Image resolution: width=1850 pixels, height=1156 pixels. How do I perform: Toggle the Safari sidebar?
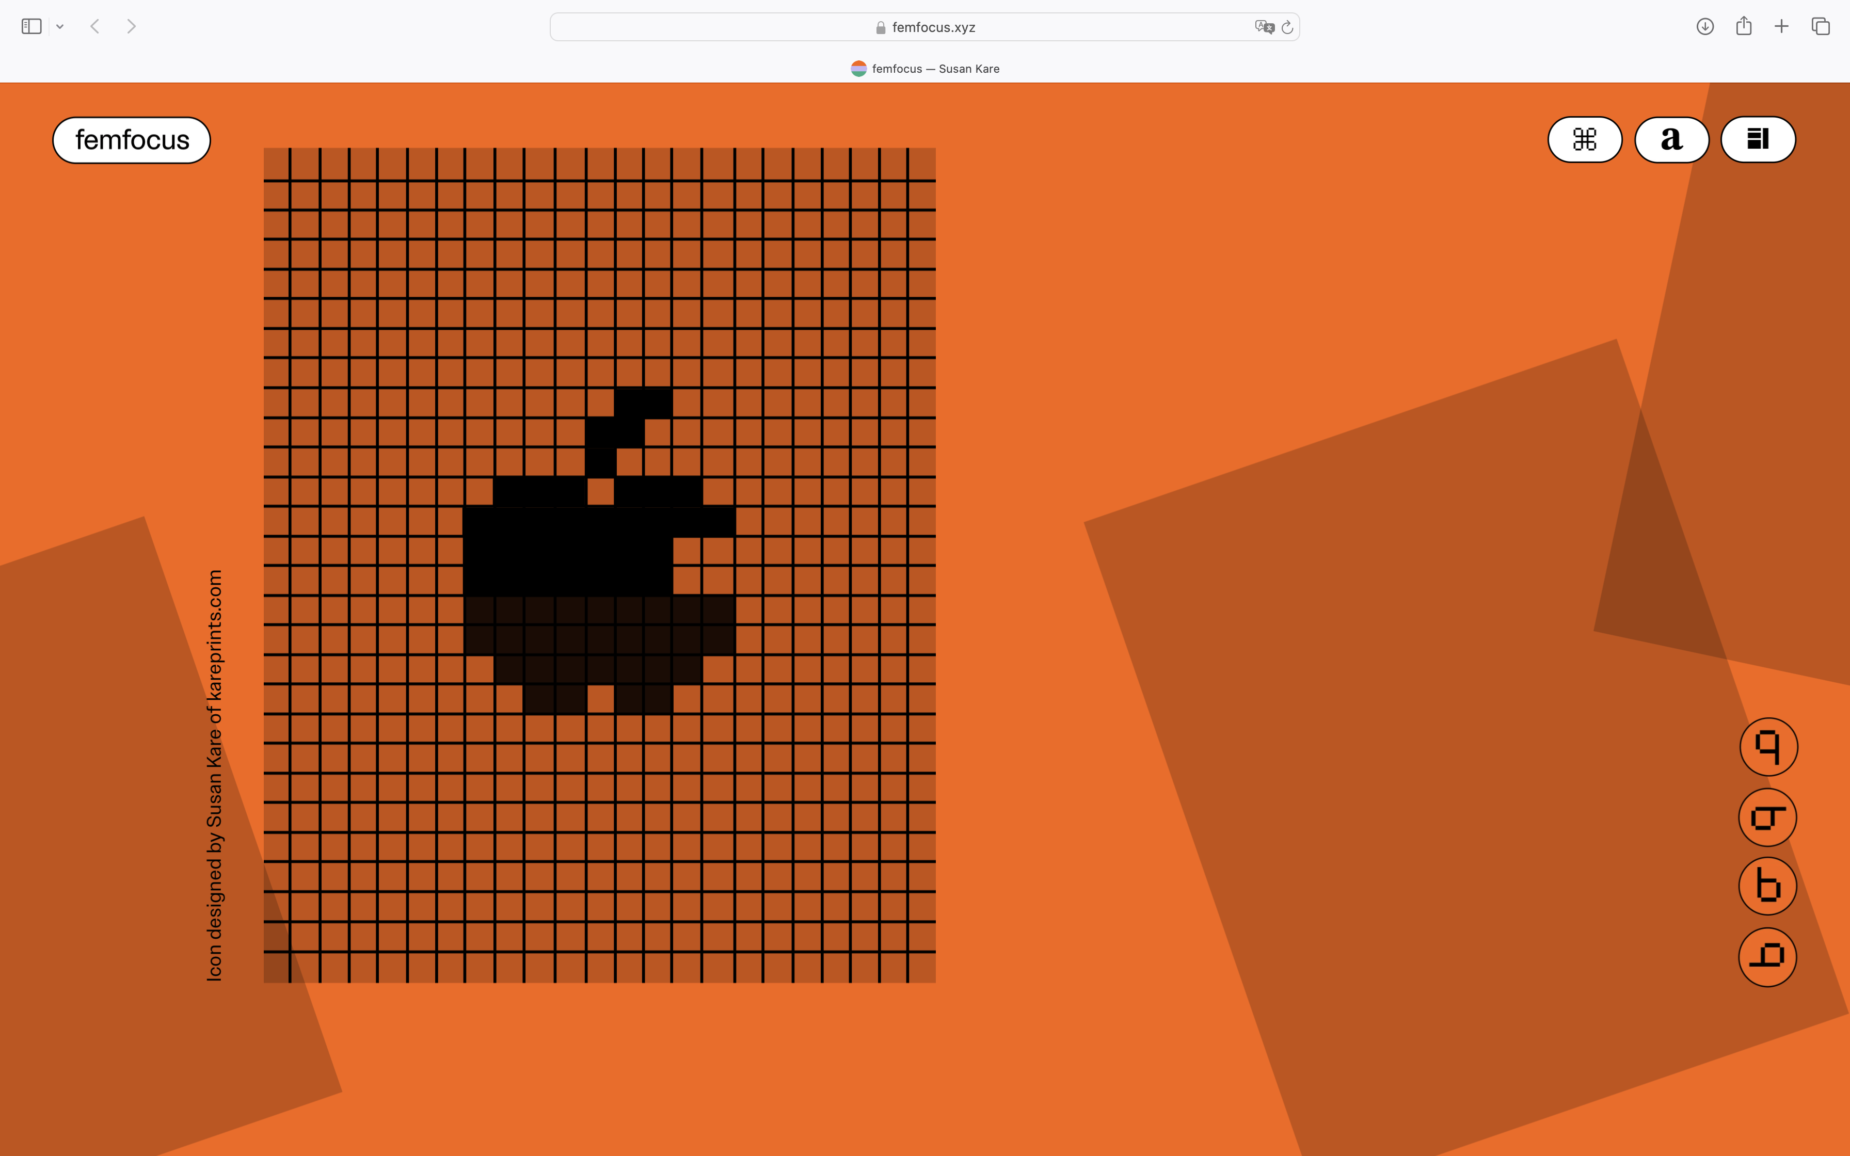(32, 27)
